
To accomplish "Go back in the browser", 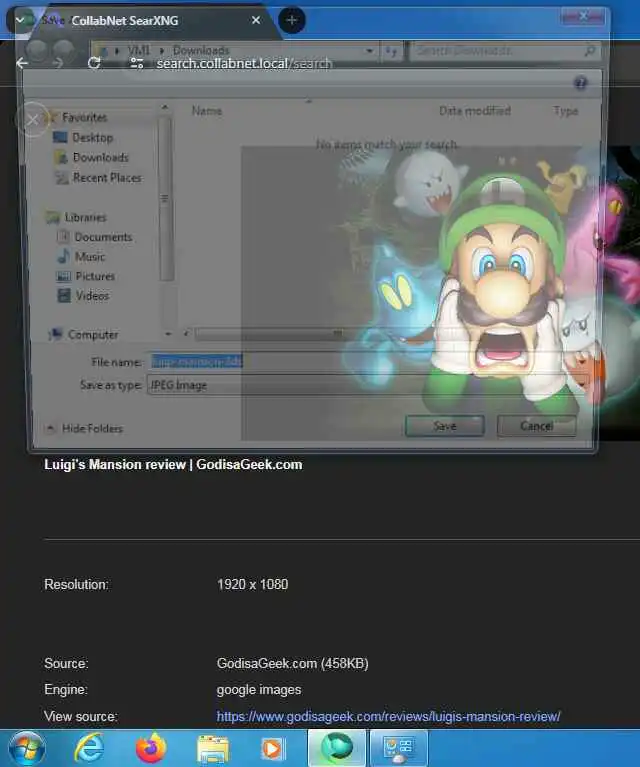I will click(22, 63).
